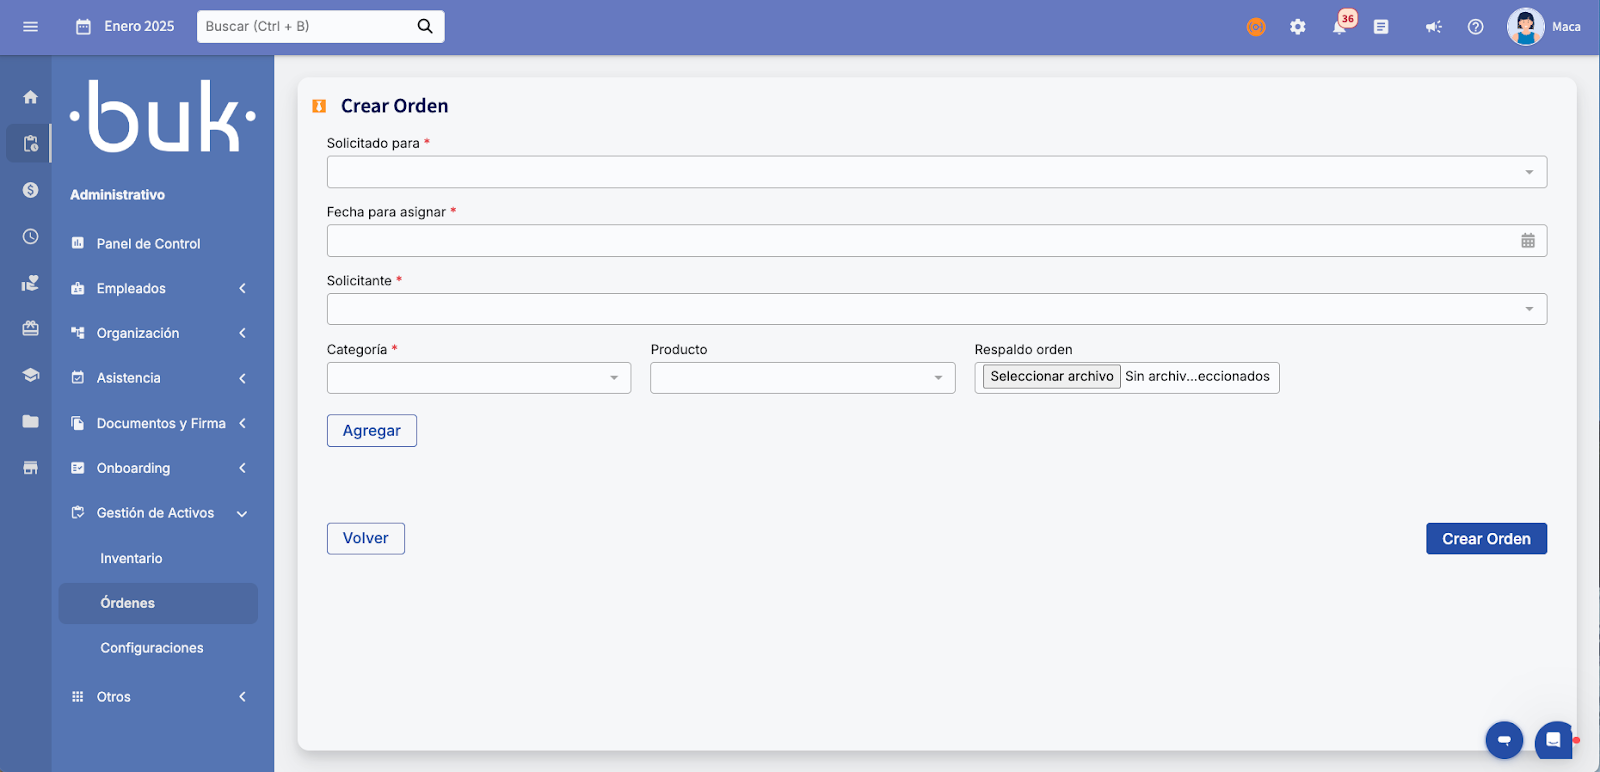Toggle the hamburger menu

30,27
